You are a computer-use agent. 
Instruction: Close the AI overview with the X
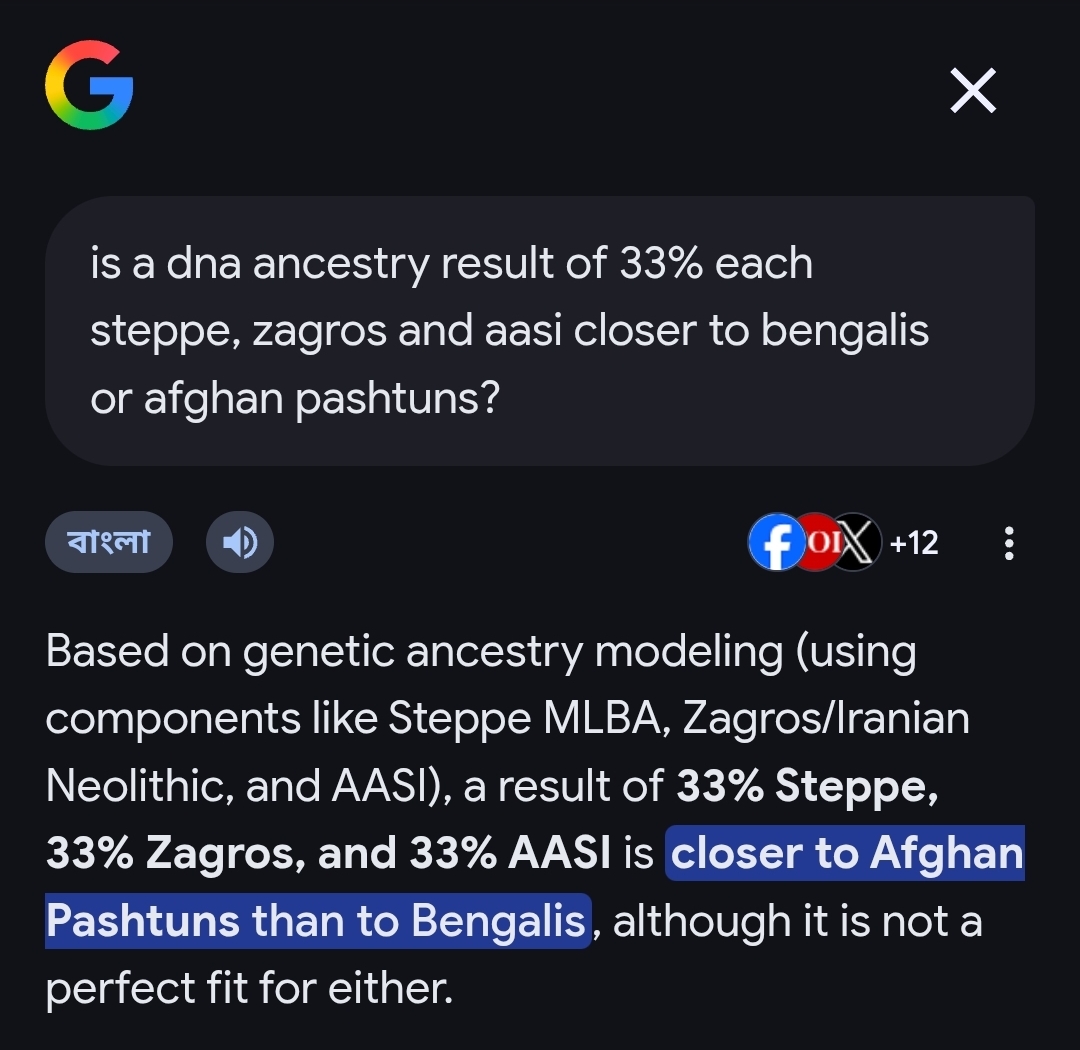(971, 90)
